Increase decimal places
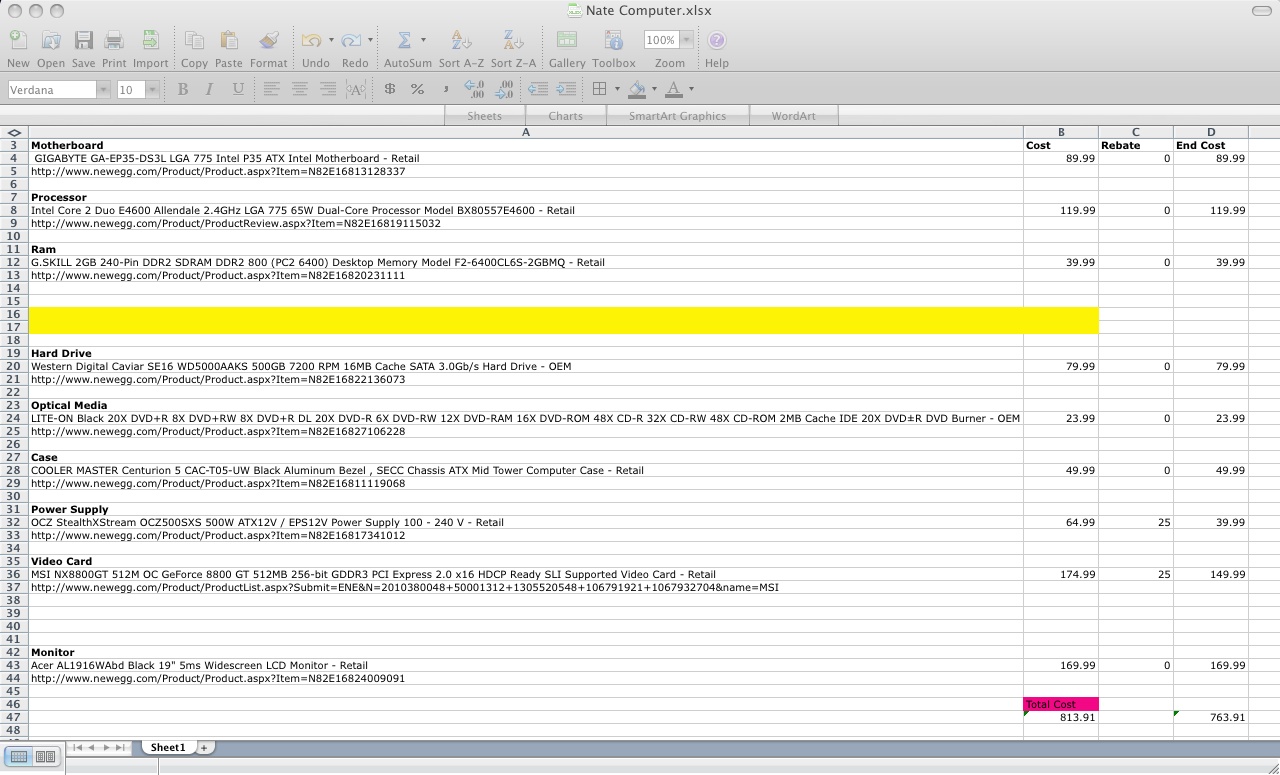This screenshot has width=1280, height=775. click(x=475, y=89)
